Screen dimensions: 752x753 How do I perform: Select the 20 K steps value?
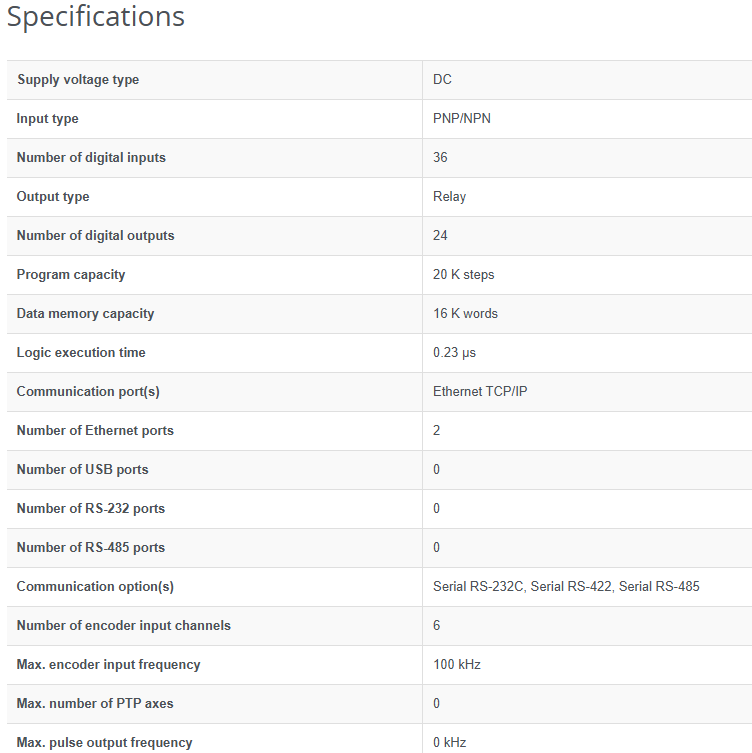tap(464, 275)
